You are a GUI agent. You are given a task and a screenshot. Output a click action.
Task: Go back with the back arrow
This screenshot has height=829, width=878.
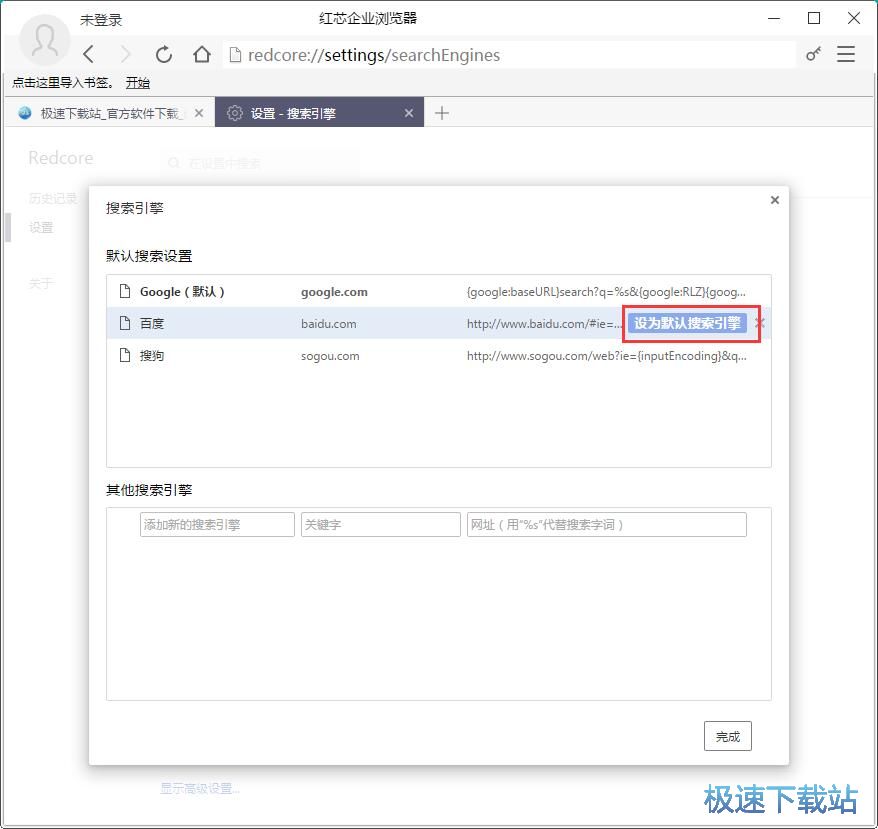[88, 54]
